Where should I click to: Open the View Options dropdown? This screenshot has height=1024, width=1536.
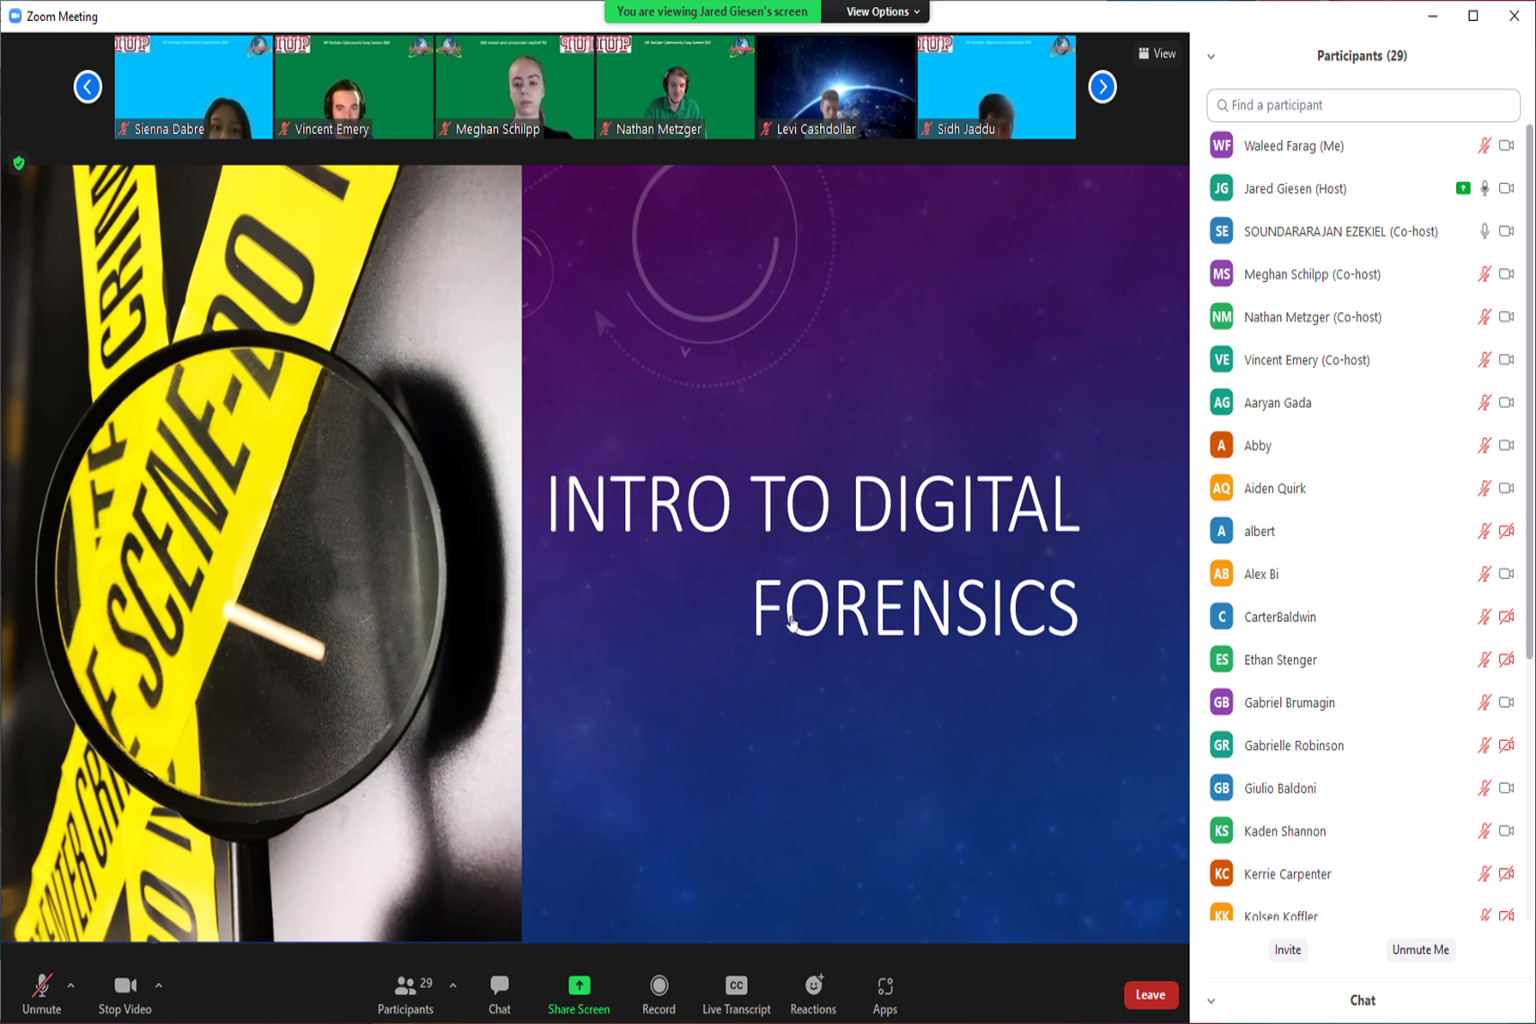(x=882, y=12)
